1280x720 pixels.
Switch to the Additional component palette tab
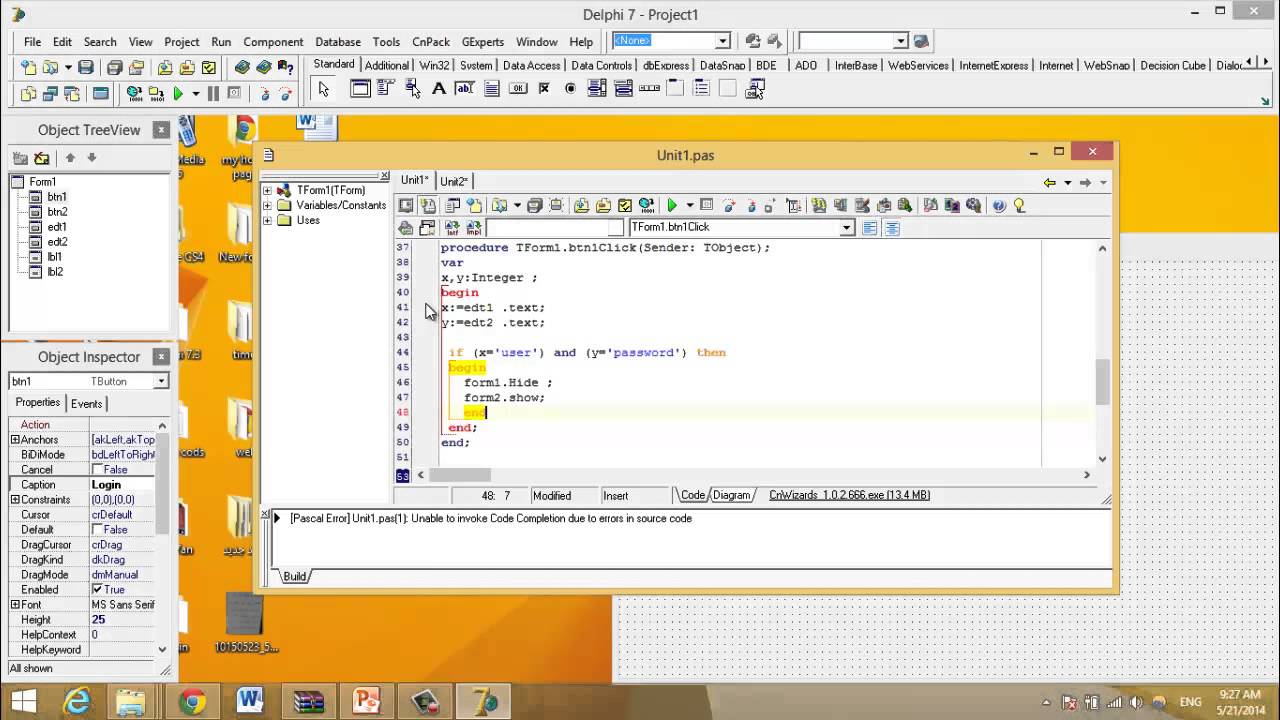tap(387, 66)
